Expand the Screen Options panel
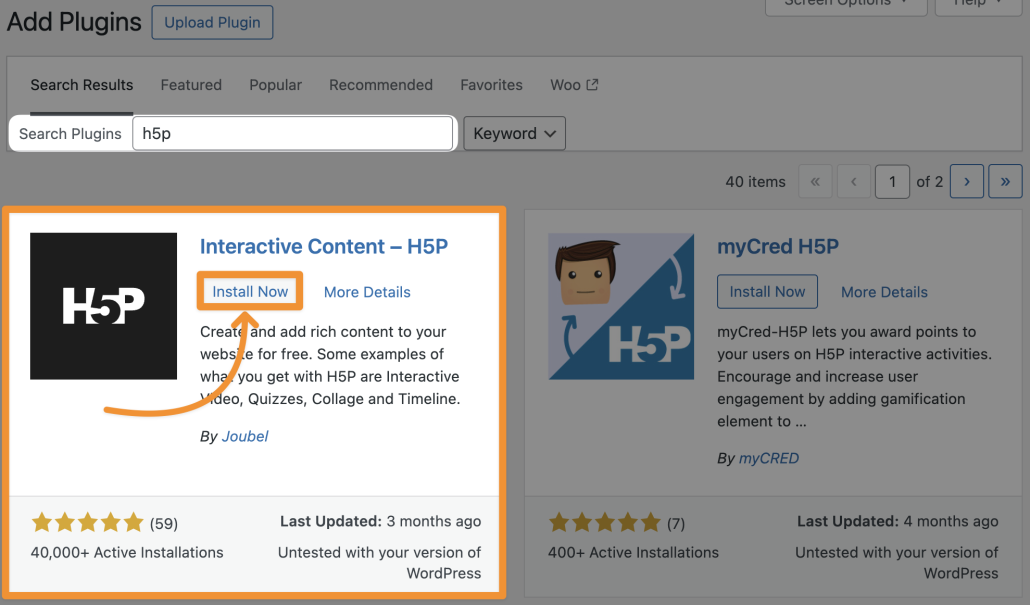 pyautogui.click(x=845, y=4)
